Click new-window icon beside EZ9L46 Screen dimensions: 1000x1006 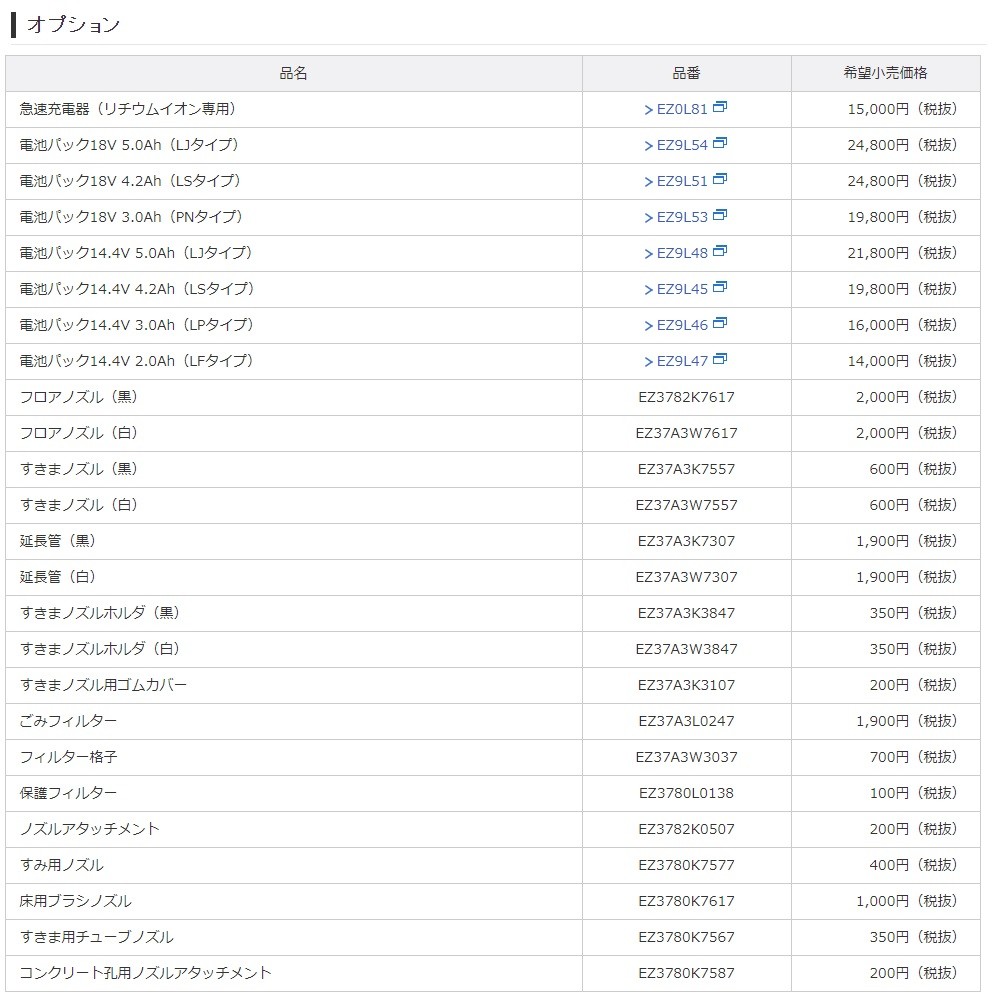tap(720, 322)
